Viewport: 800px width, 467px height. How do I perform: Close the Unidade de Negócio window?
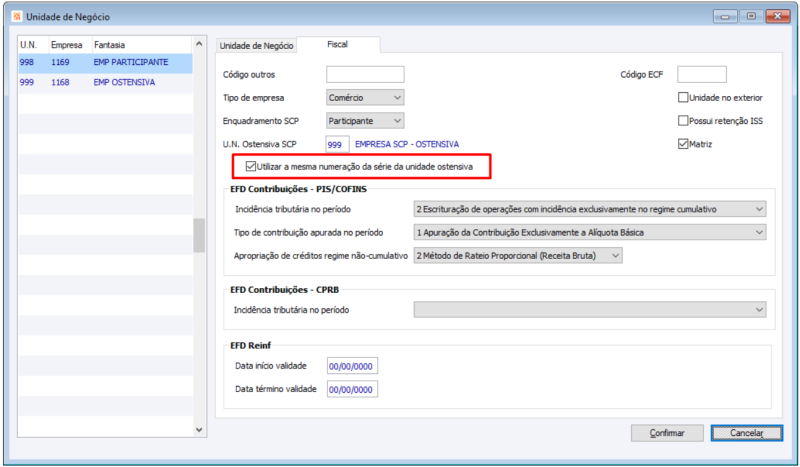point(778,17)
